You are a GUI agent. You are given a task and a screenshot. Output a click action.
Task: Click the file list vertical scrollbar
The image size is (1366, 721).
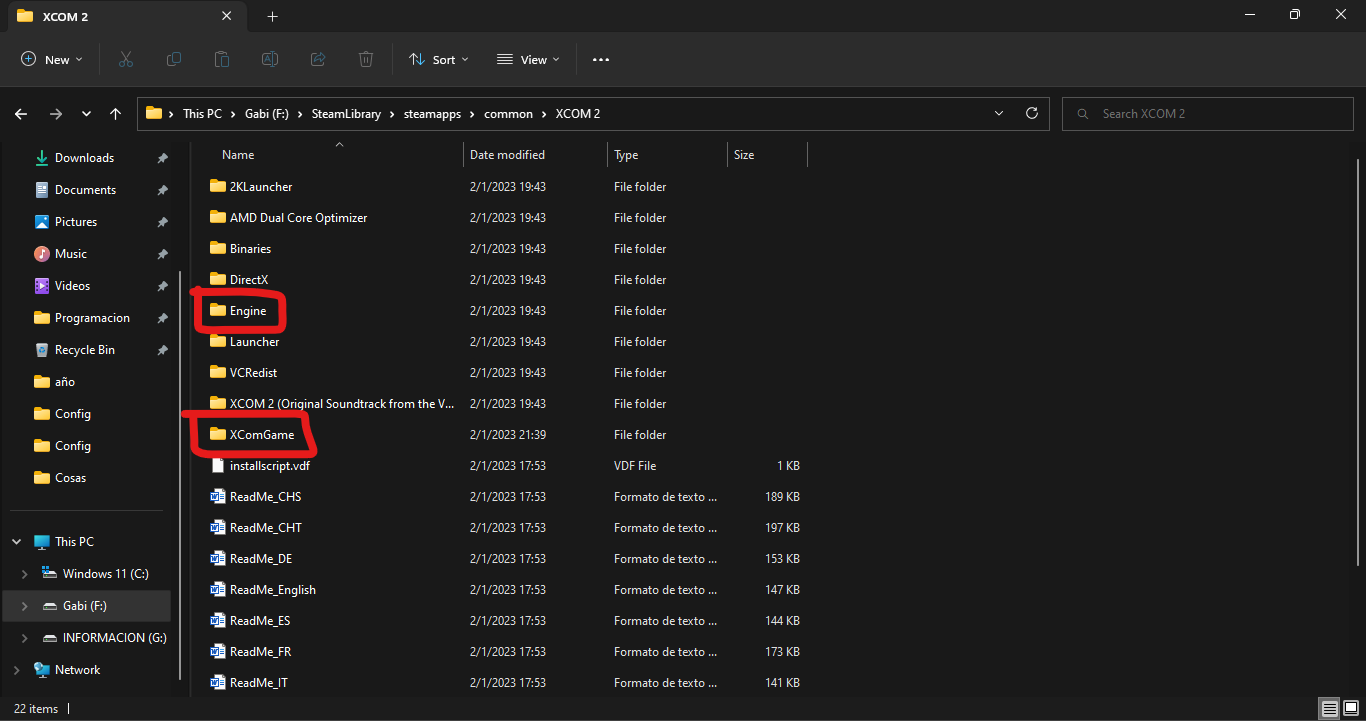coord(1357,360)
